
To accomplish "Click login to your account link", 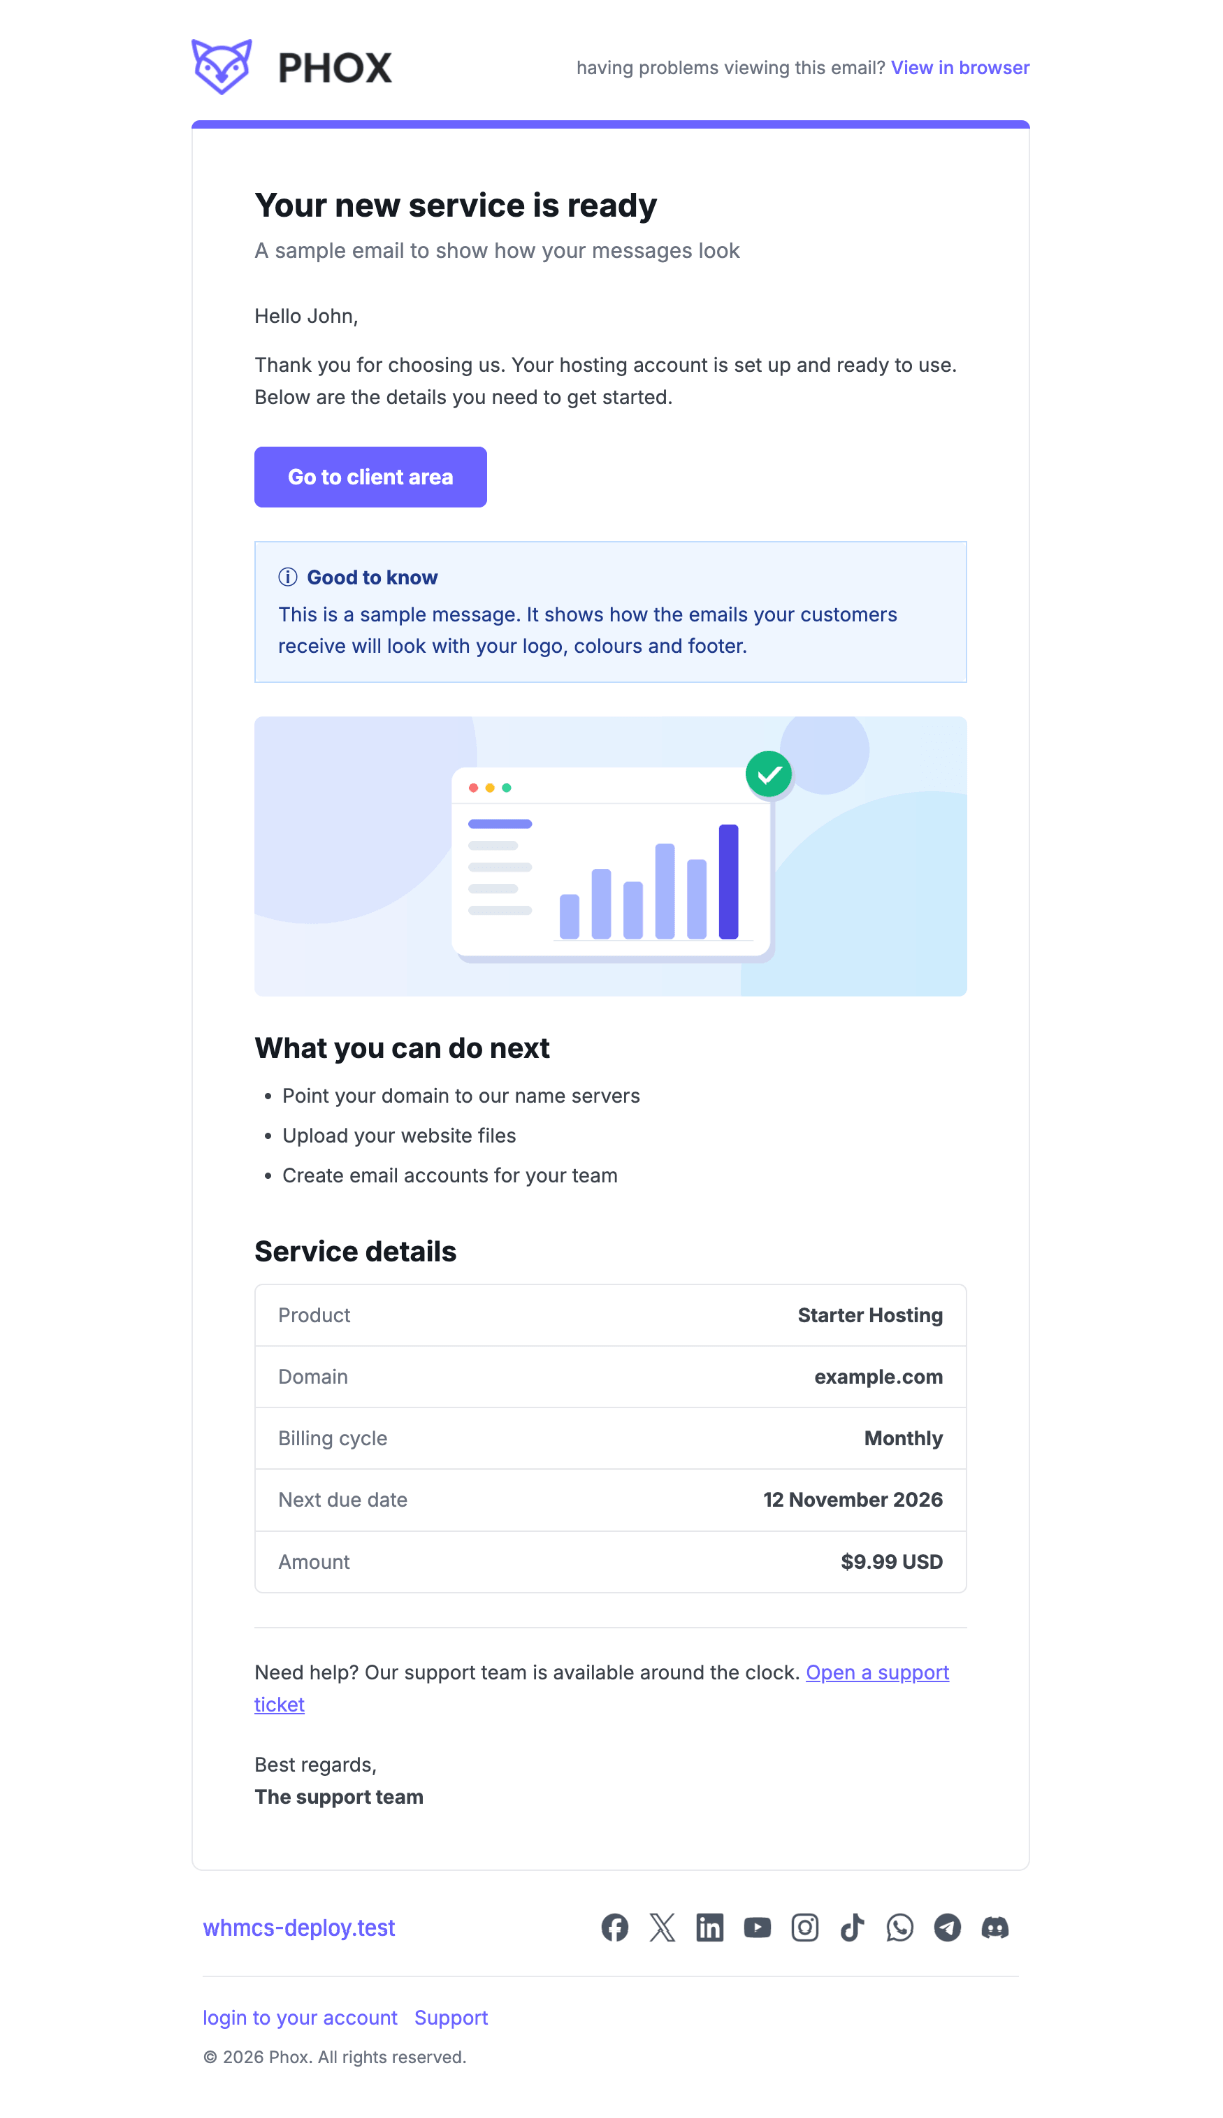I will [300, 2018].
